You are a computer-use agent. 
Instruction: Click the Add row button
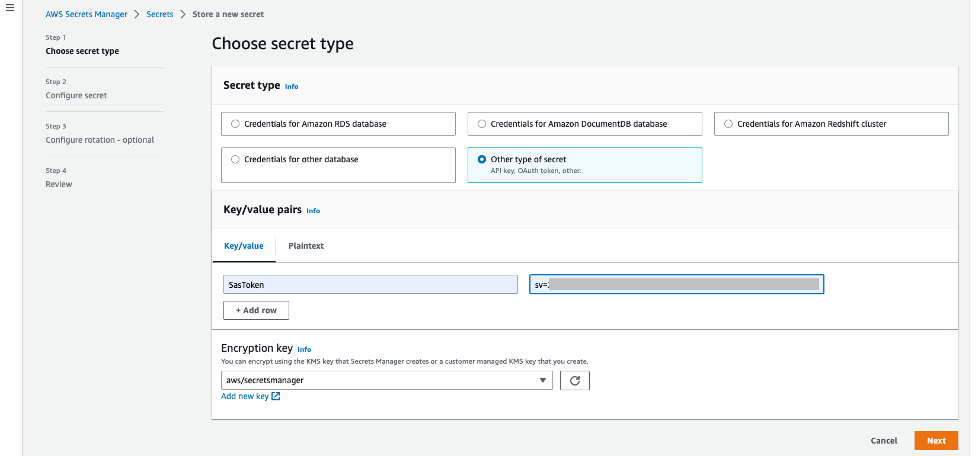256,310
